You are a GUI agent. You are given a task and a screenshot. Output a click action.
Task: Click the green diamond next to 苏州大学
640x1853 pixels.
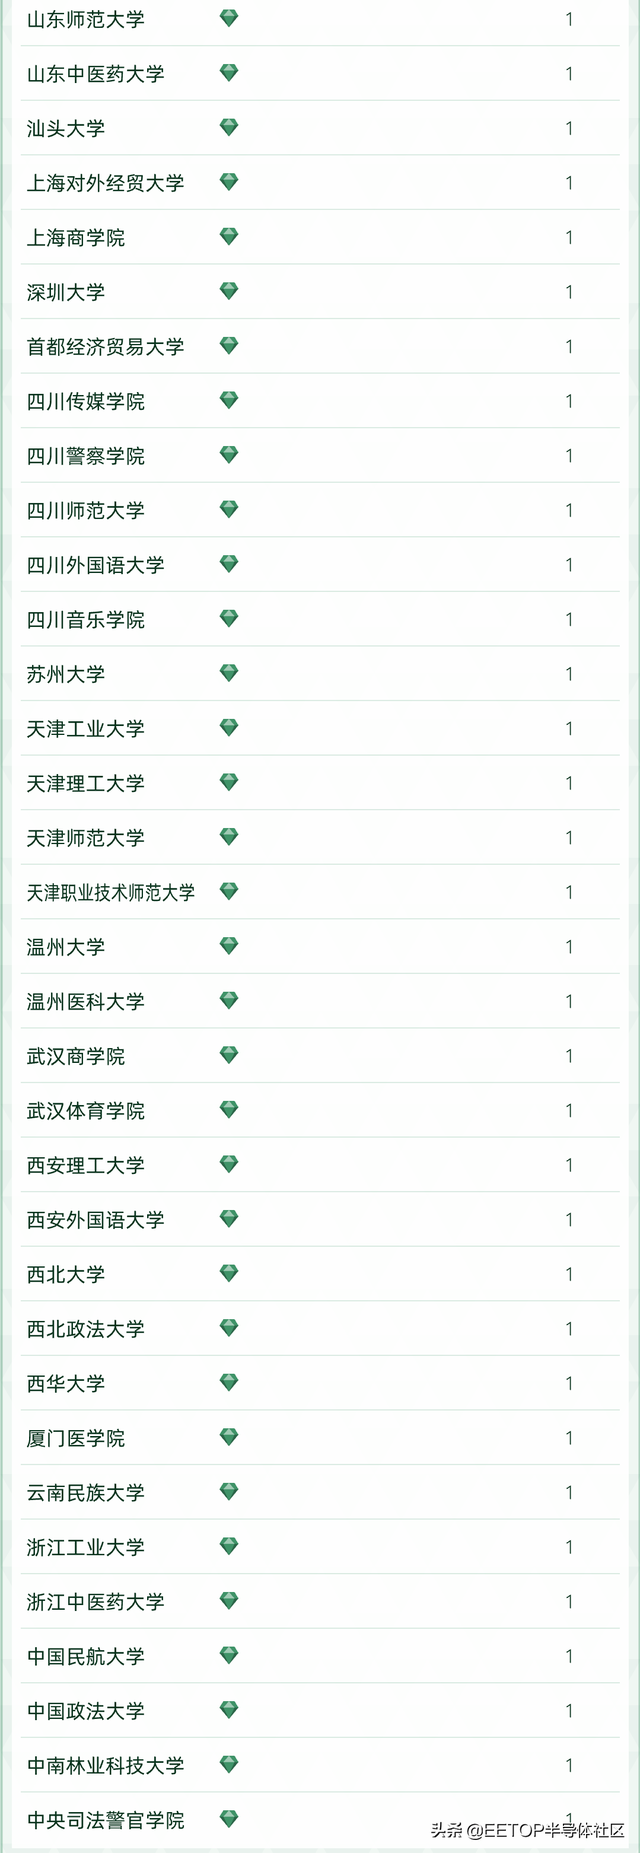click(229, 673)
